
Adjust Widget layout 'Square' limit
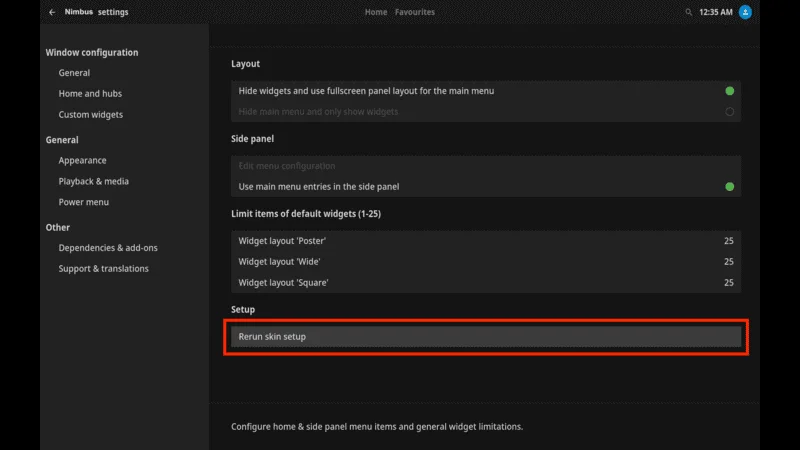tap(486, 283)
